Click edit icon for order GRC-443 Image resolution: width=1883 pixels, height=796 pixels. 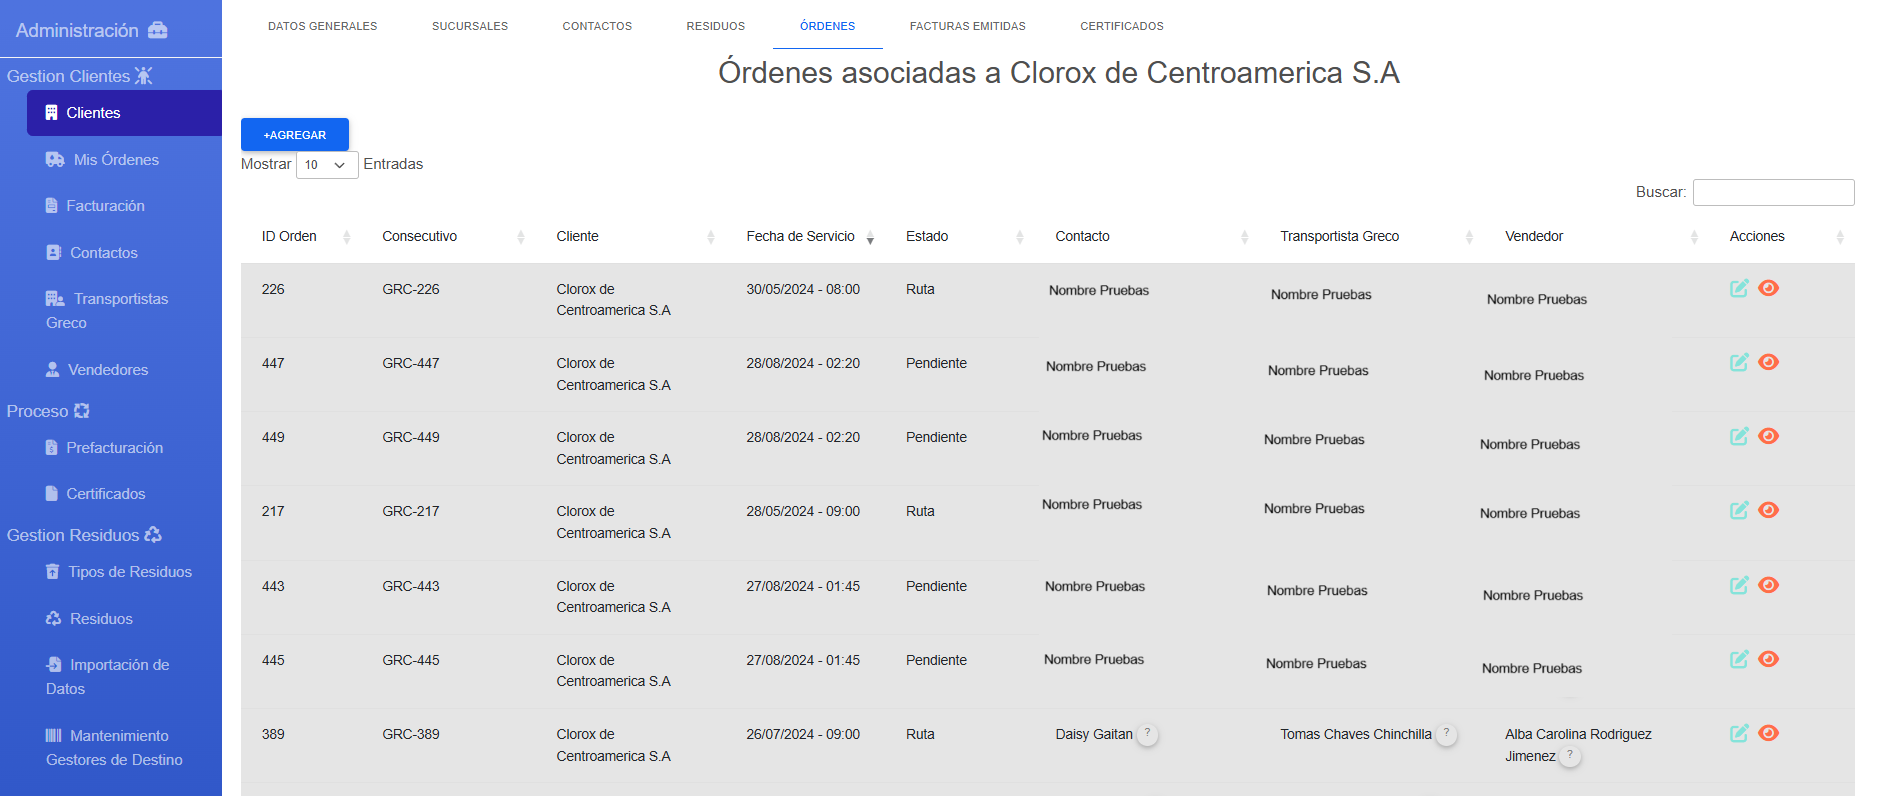(x=1739, y=585)
